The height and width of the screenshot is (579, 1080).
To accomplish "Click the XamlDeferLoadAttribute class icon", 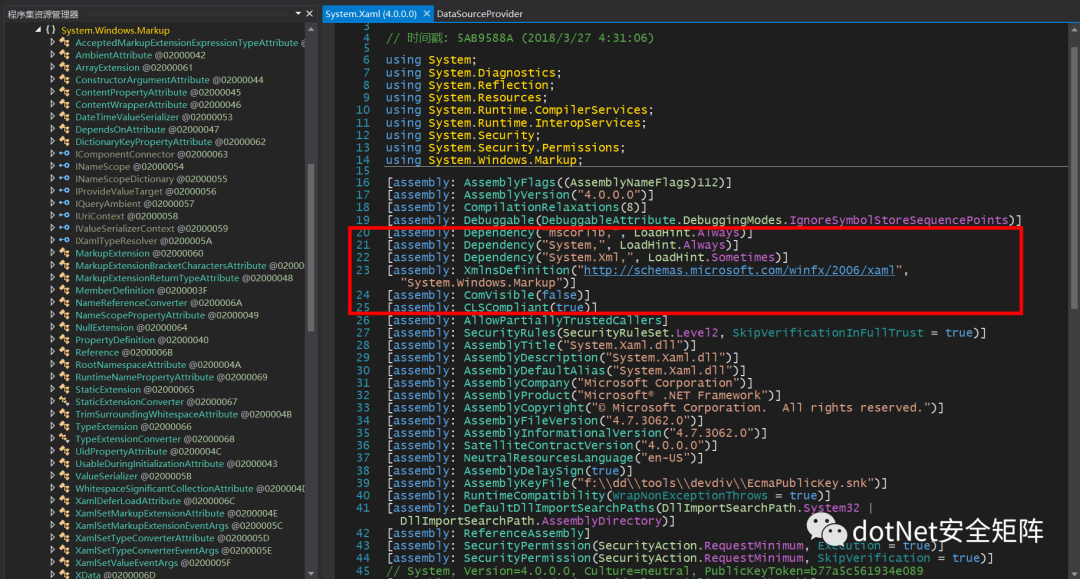I will pyautogui.click(x=64, y=501).
